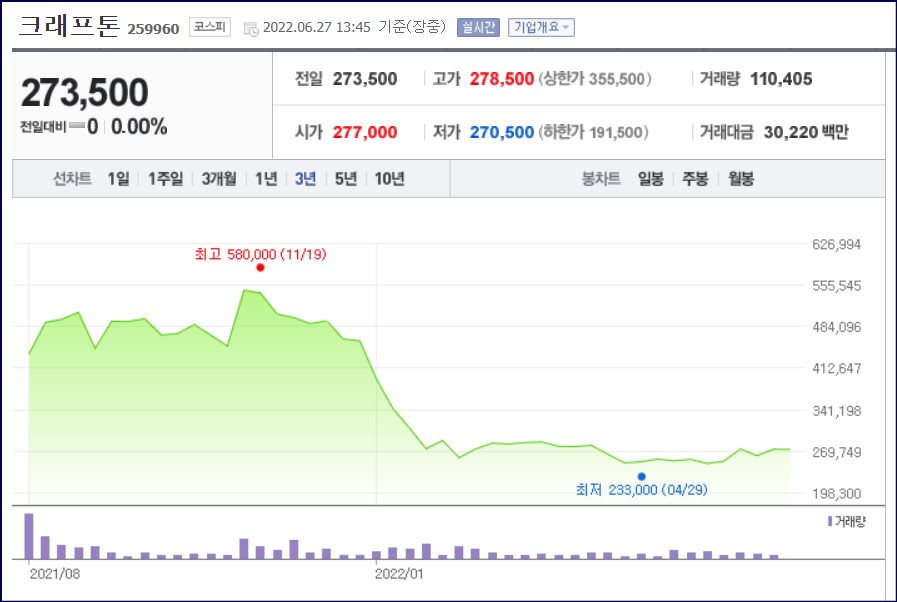
Task: Click the 최고 580,000 (11/19) label
Action: [x=260, y=254]
